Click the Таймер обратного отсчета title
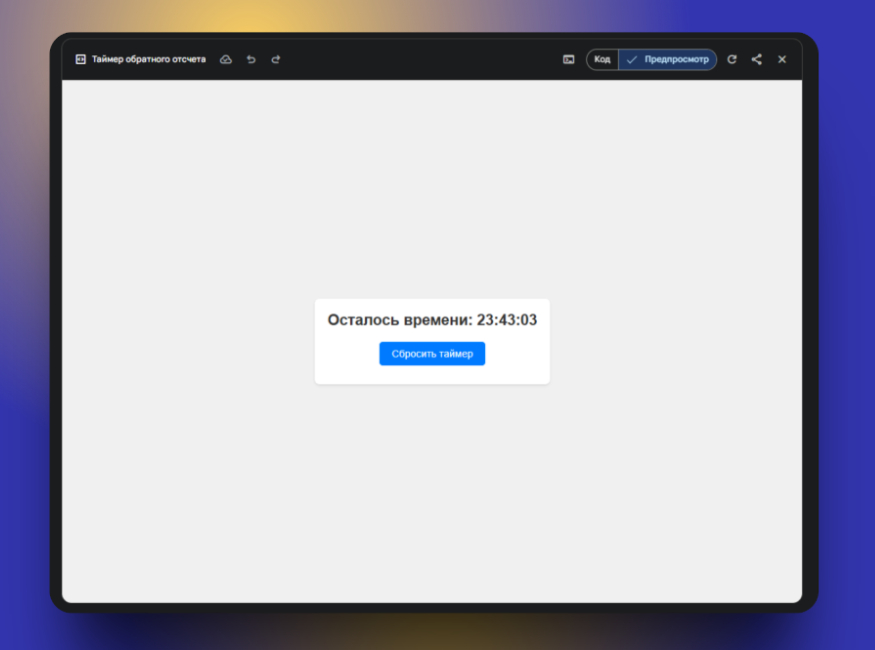This screenshot has height=650, width=875. [148, 59]
